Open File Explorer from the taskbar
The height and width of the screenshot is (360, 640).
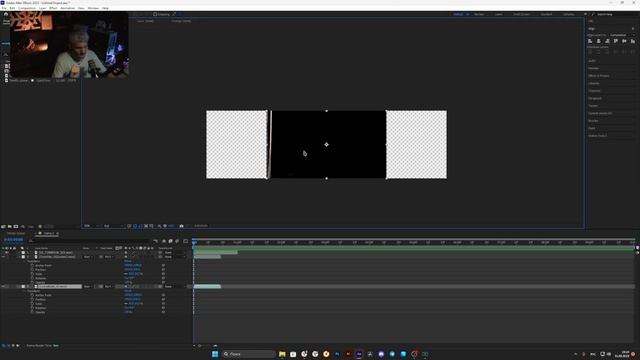point(282,354)
